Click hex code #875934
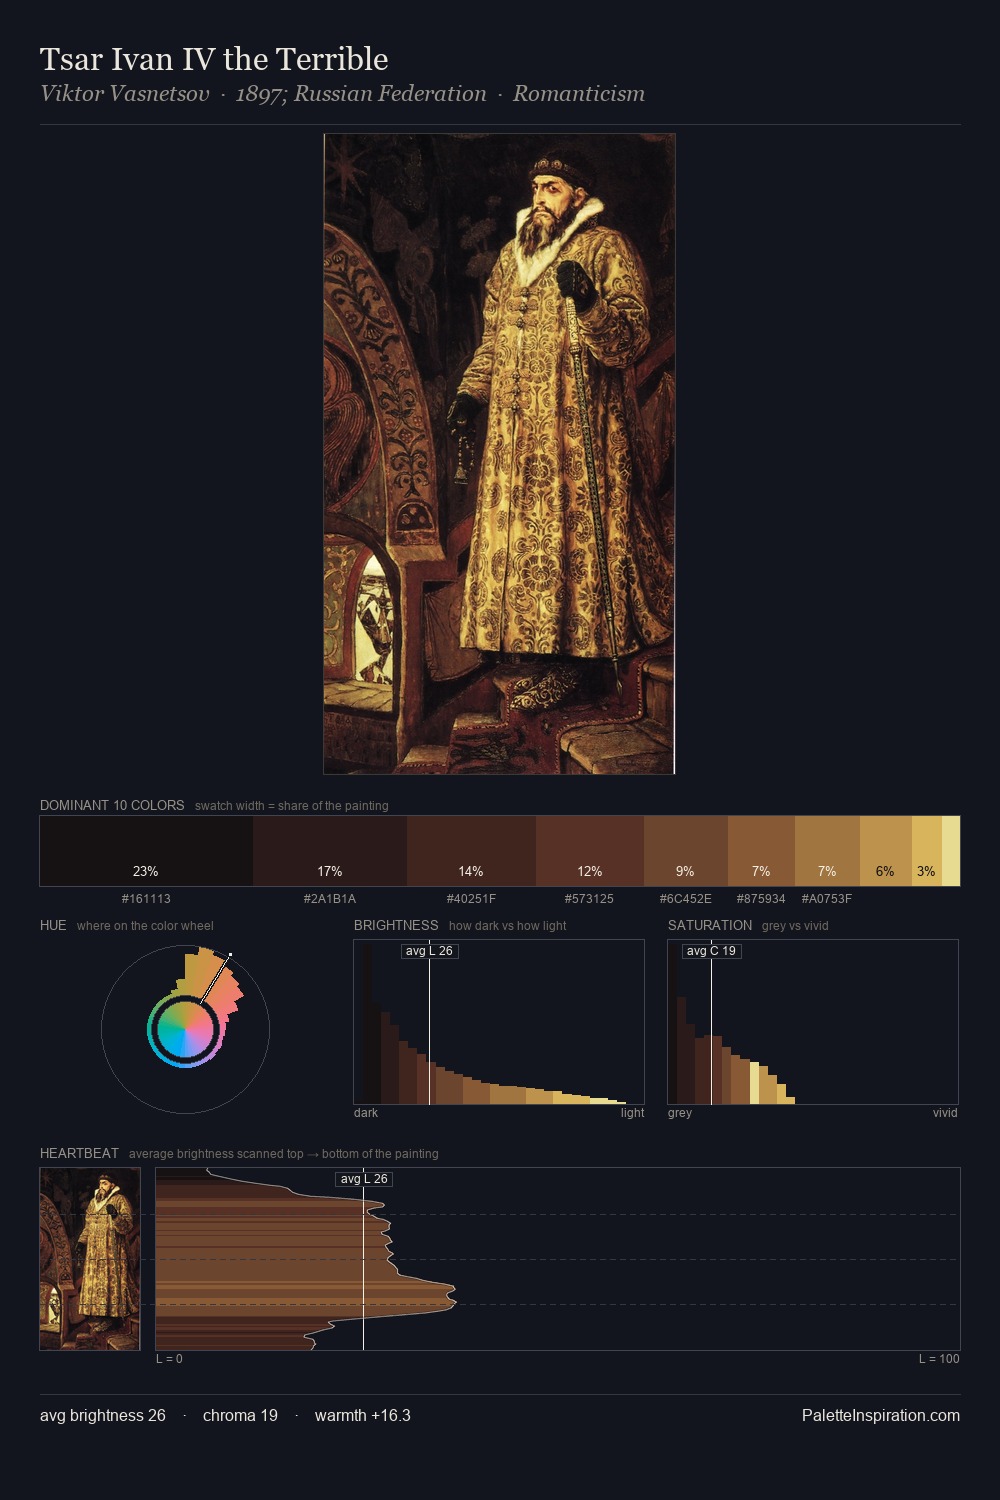The image size is (1000, 1500). [761, 899]
